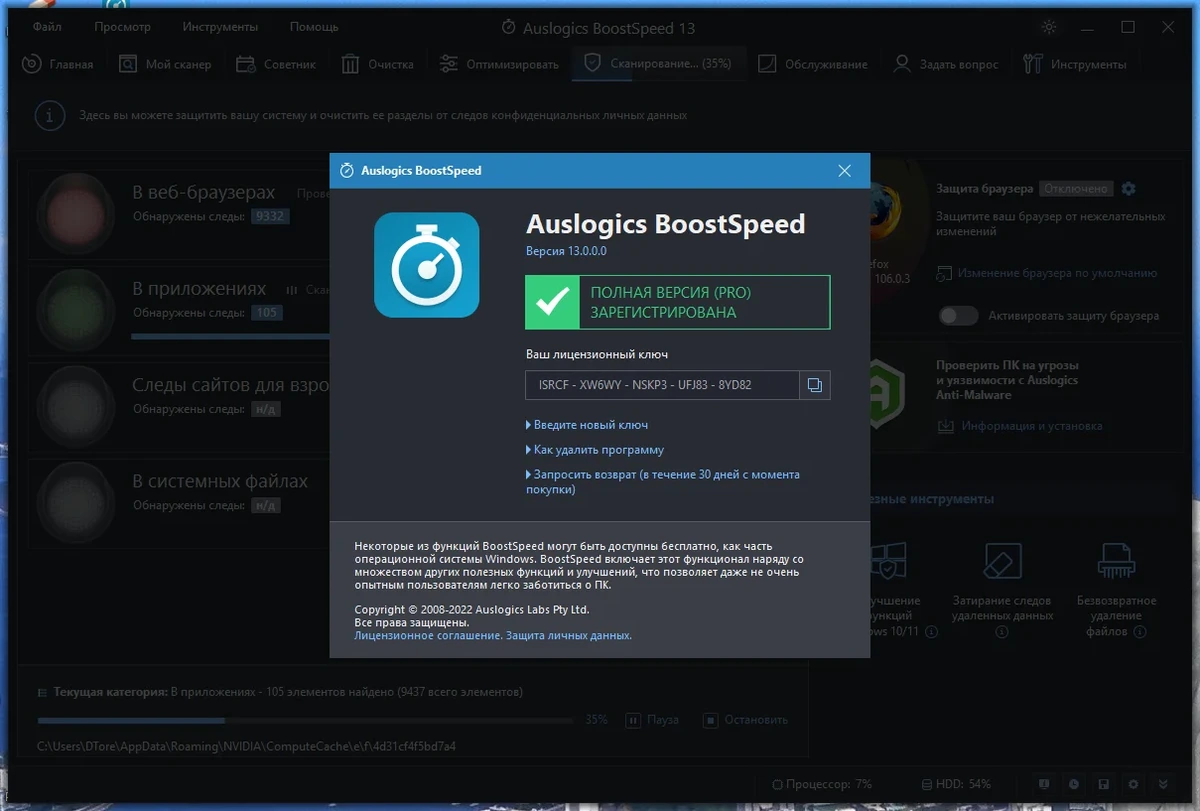Open the Советник tab
Image resolution: width=1200 pixels, height=811 pixels.
(276, 64)
